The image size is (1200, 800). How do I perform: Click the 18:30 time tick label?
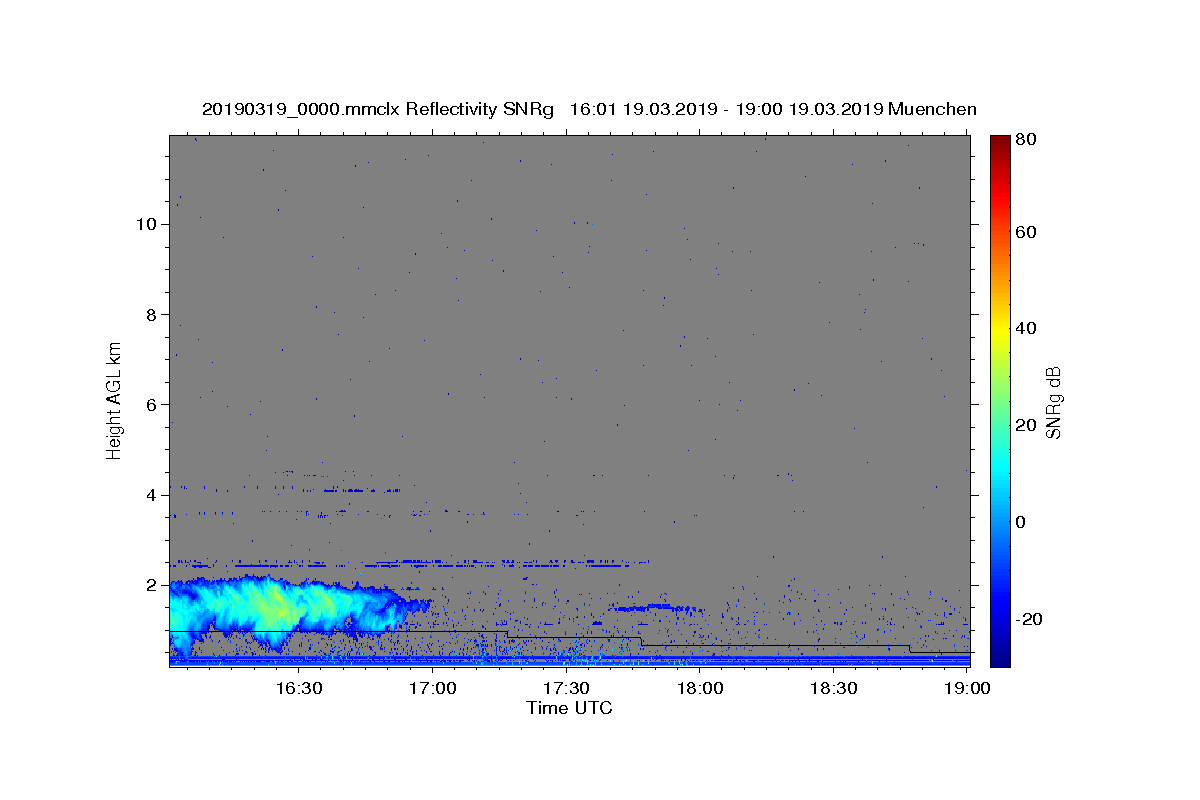[x=834, y=688]
